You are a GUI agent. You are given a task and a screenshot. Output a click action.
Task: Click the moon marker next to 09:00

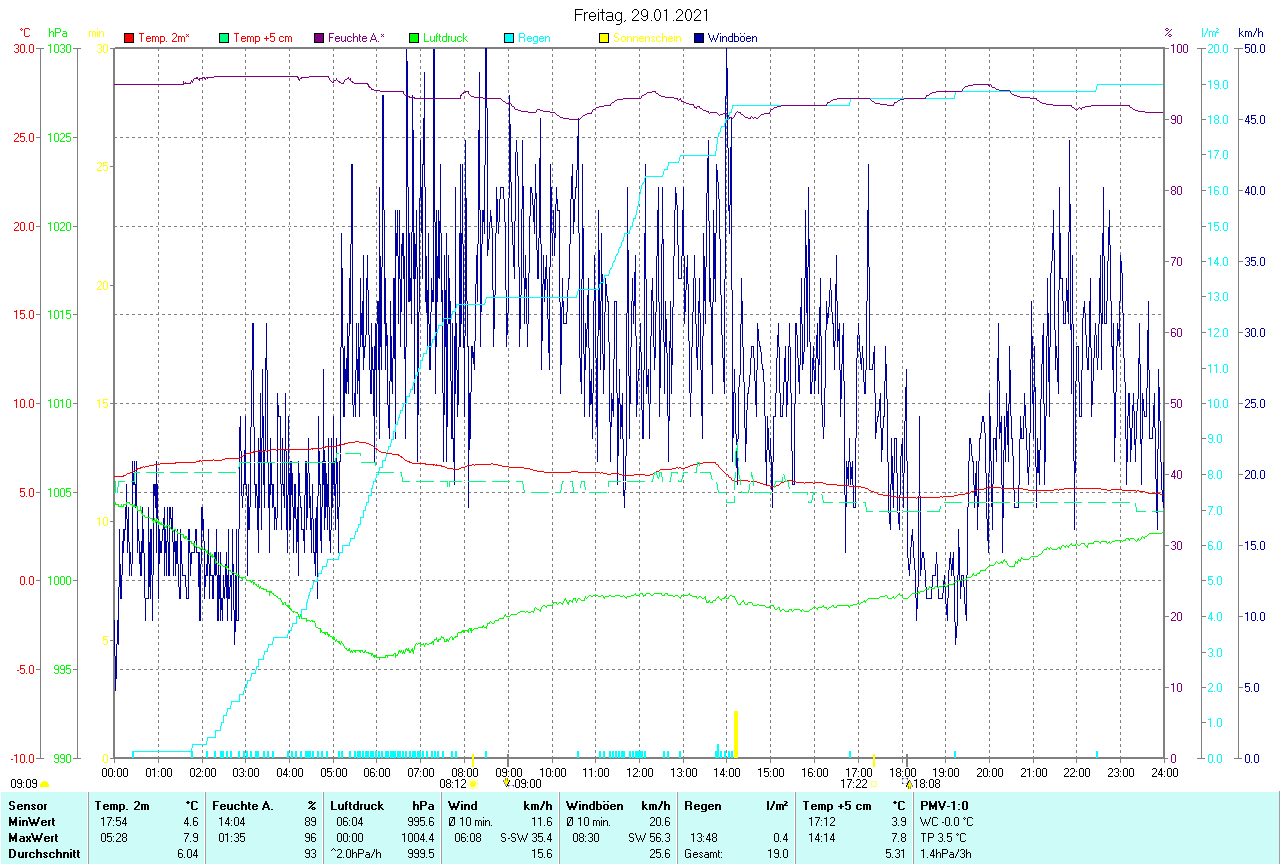point(507,783)
